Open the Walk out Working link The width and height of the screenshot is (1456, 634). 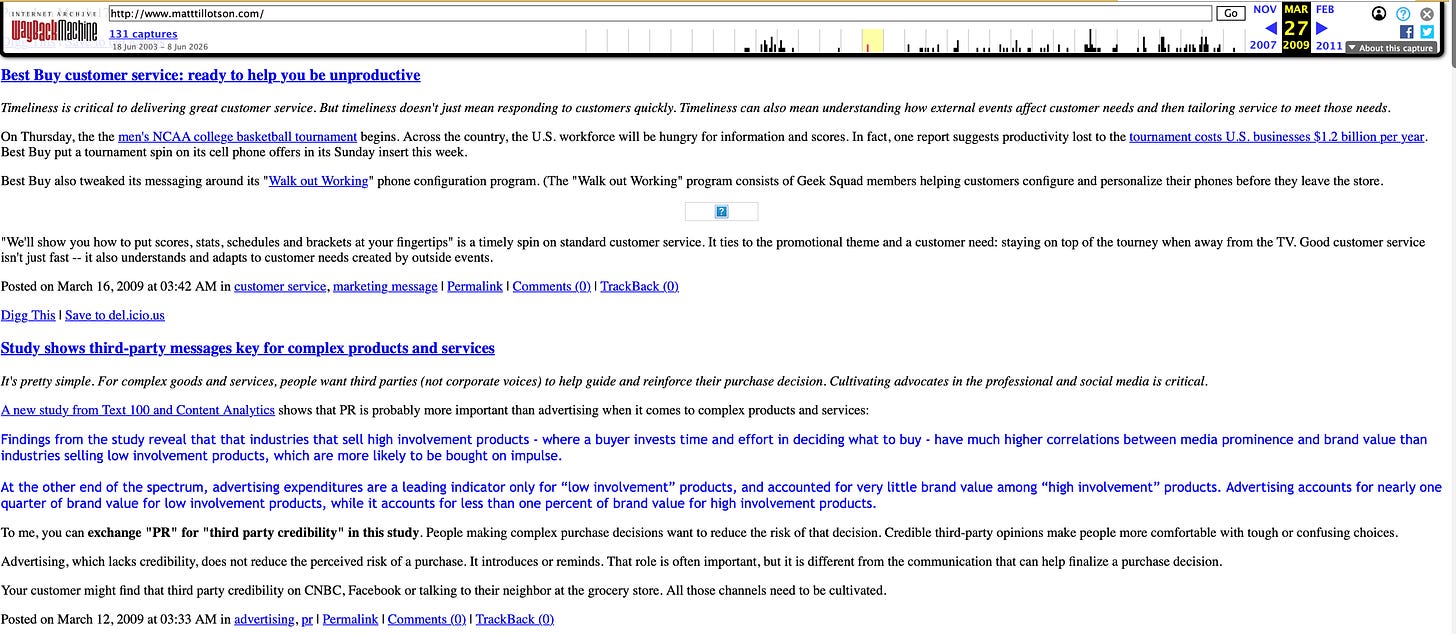318,181
